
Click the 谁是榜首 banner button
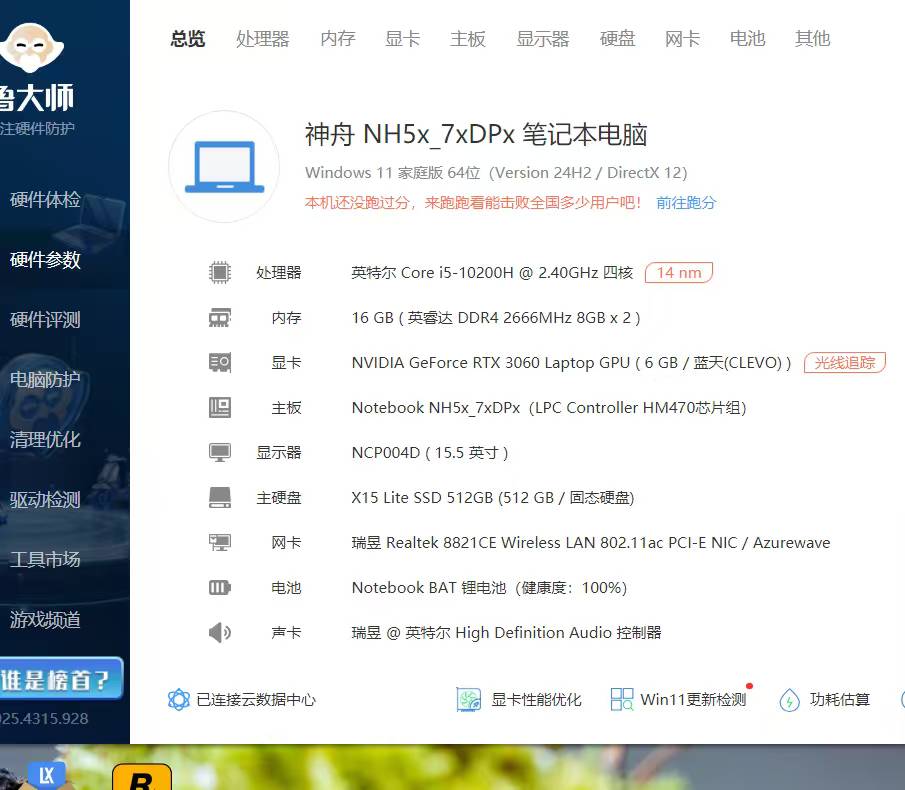[x=58, y=680]
